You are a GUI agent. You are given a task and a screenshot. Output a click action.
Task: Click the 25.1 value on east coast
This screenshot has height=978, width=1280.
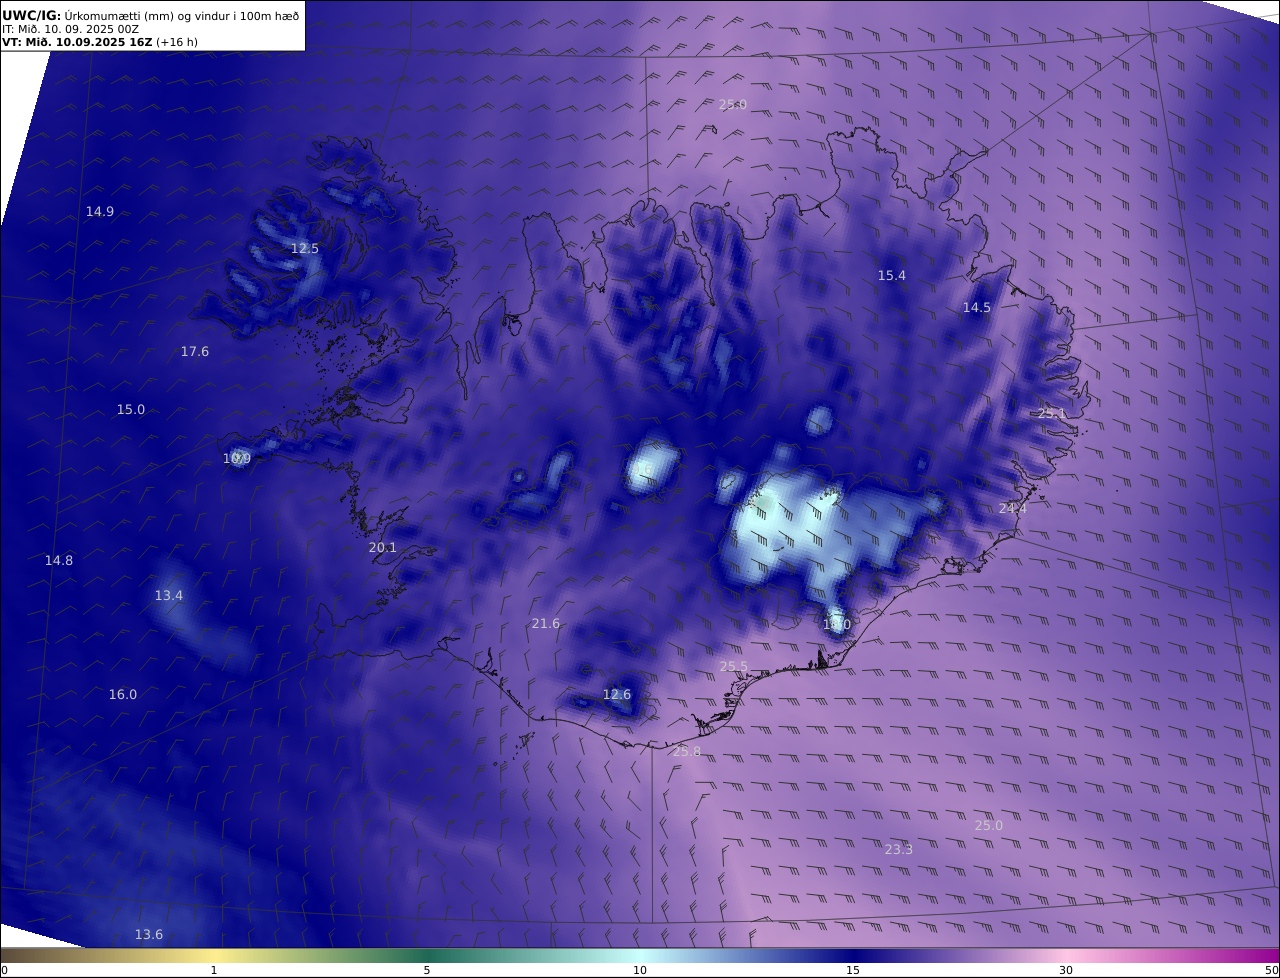1051,414
